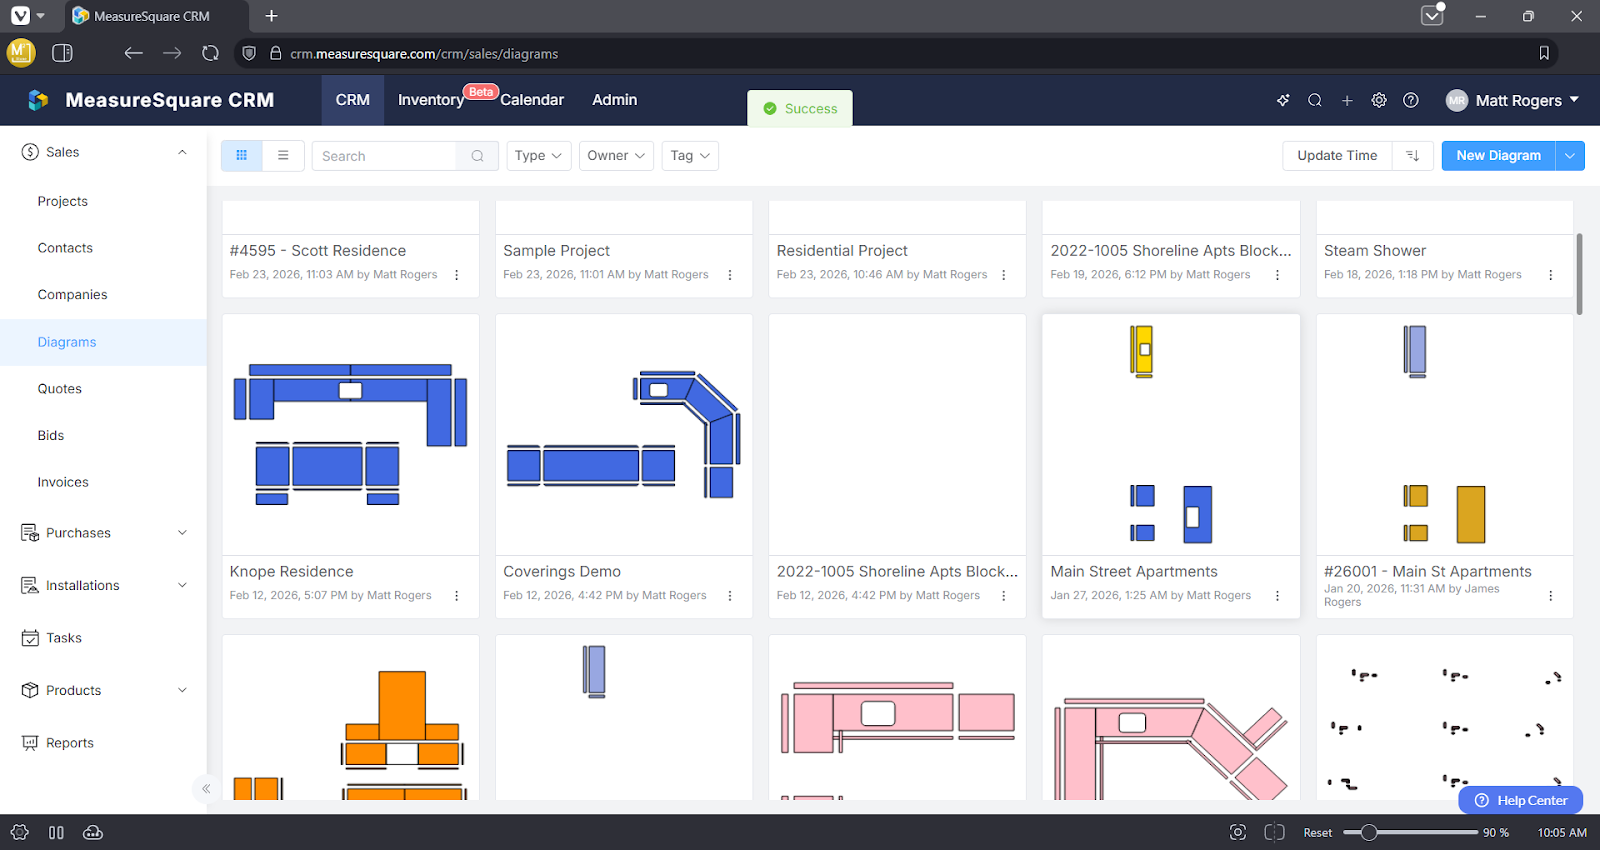Open the New Diagram dropdown arrow
This screenshot has height=850, width=1600.
(1570, 156)
